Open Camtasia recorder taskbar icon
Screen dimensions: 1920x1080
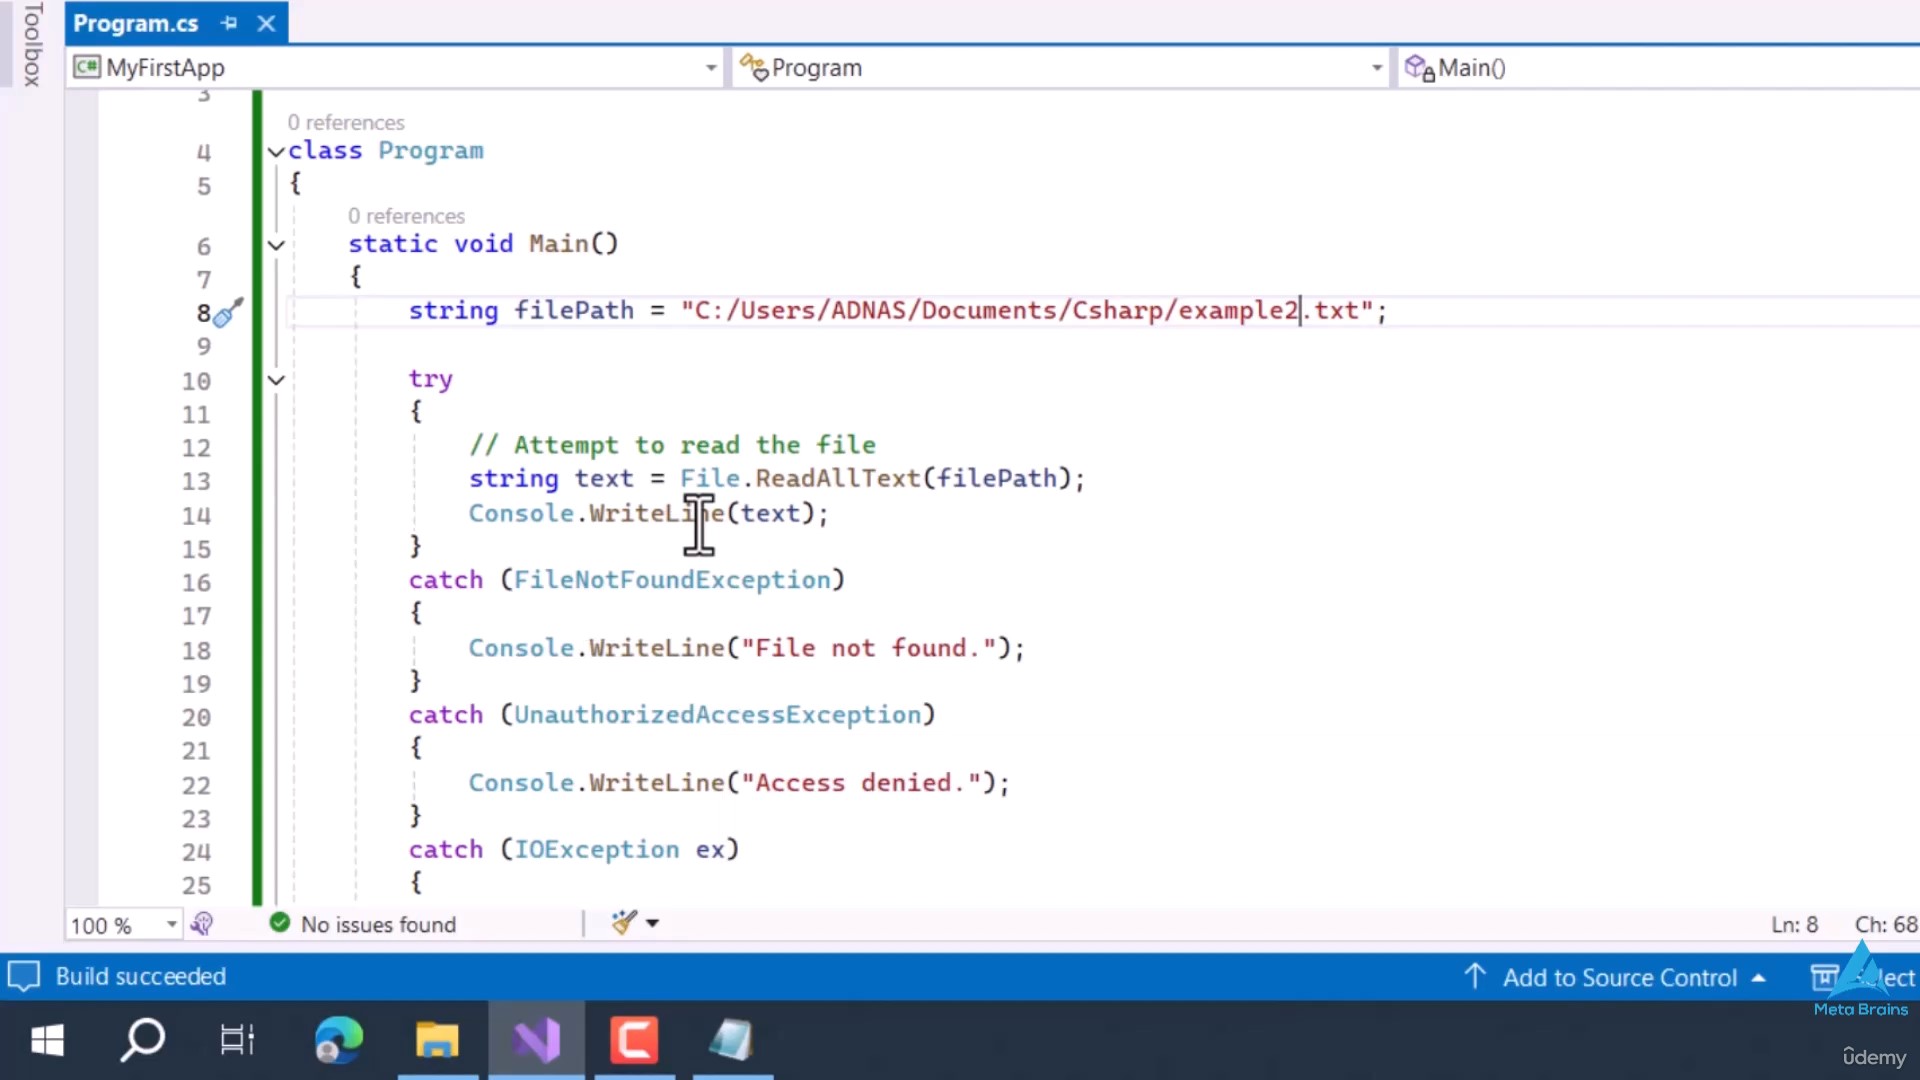pos(635,1040)
